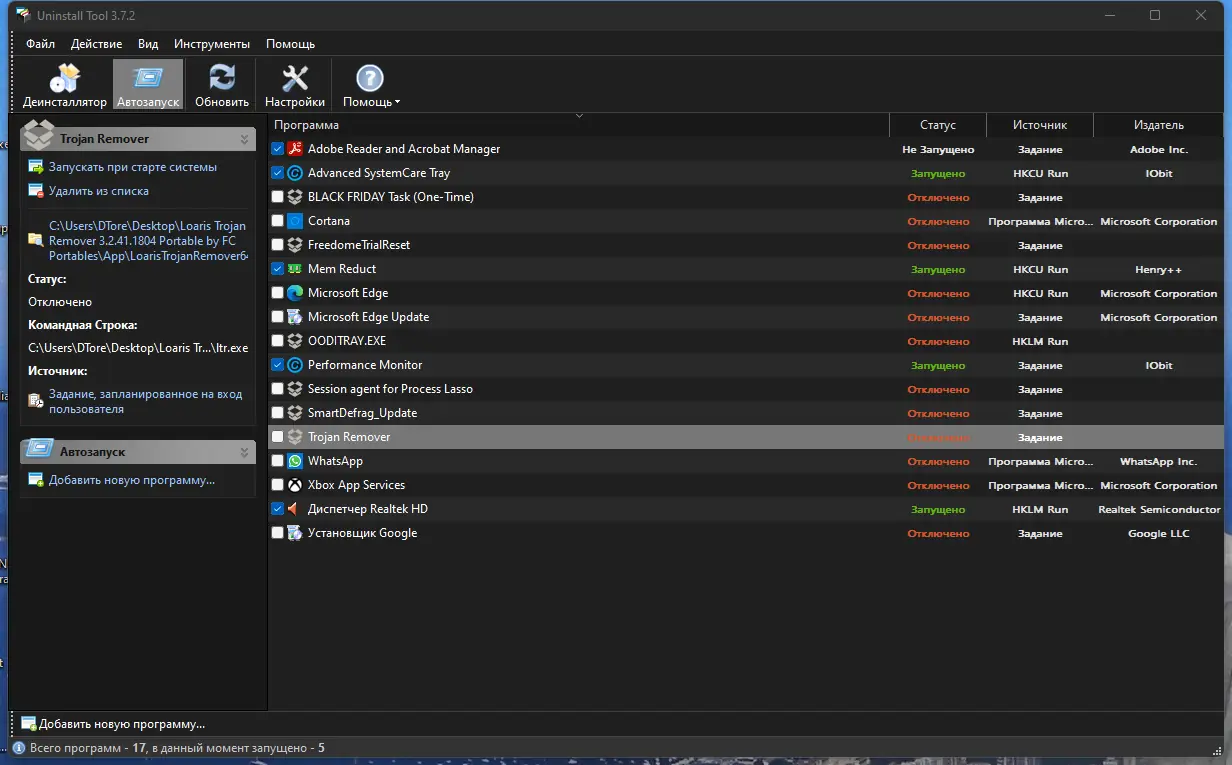
Task: Click the OODITRAY.EXE row icon
Action: 295,341
